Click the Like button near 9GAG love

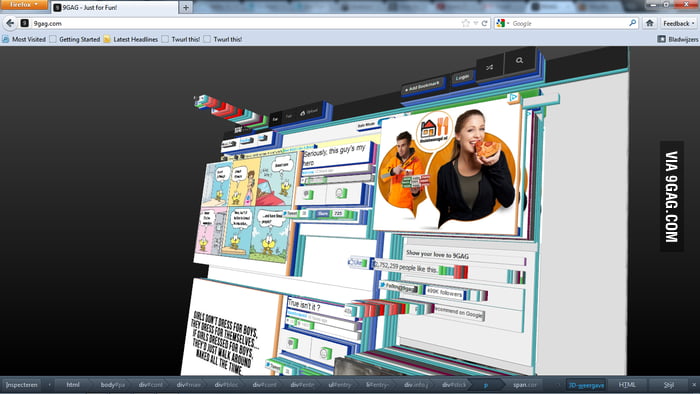point(358,262)
